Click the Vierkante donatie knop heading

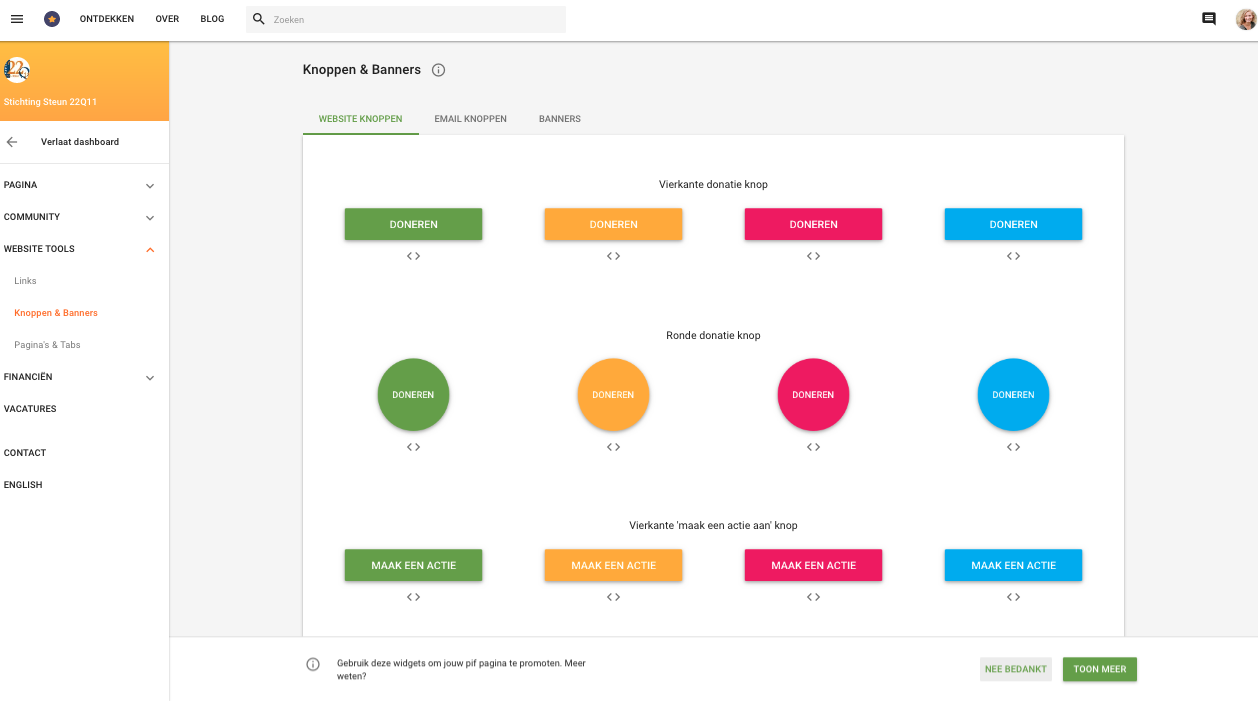713,184
